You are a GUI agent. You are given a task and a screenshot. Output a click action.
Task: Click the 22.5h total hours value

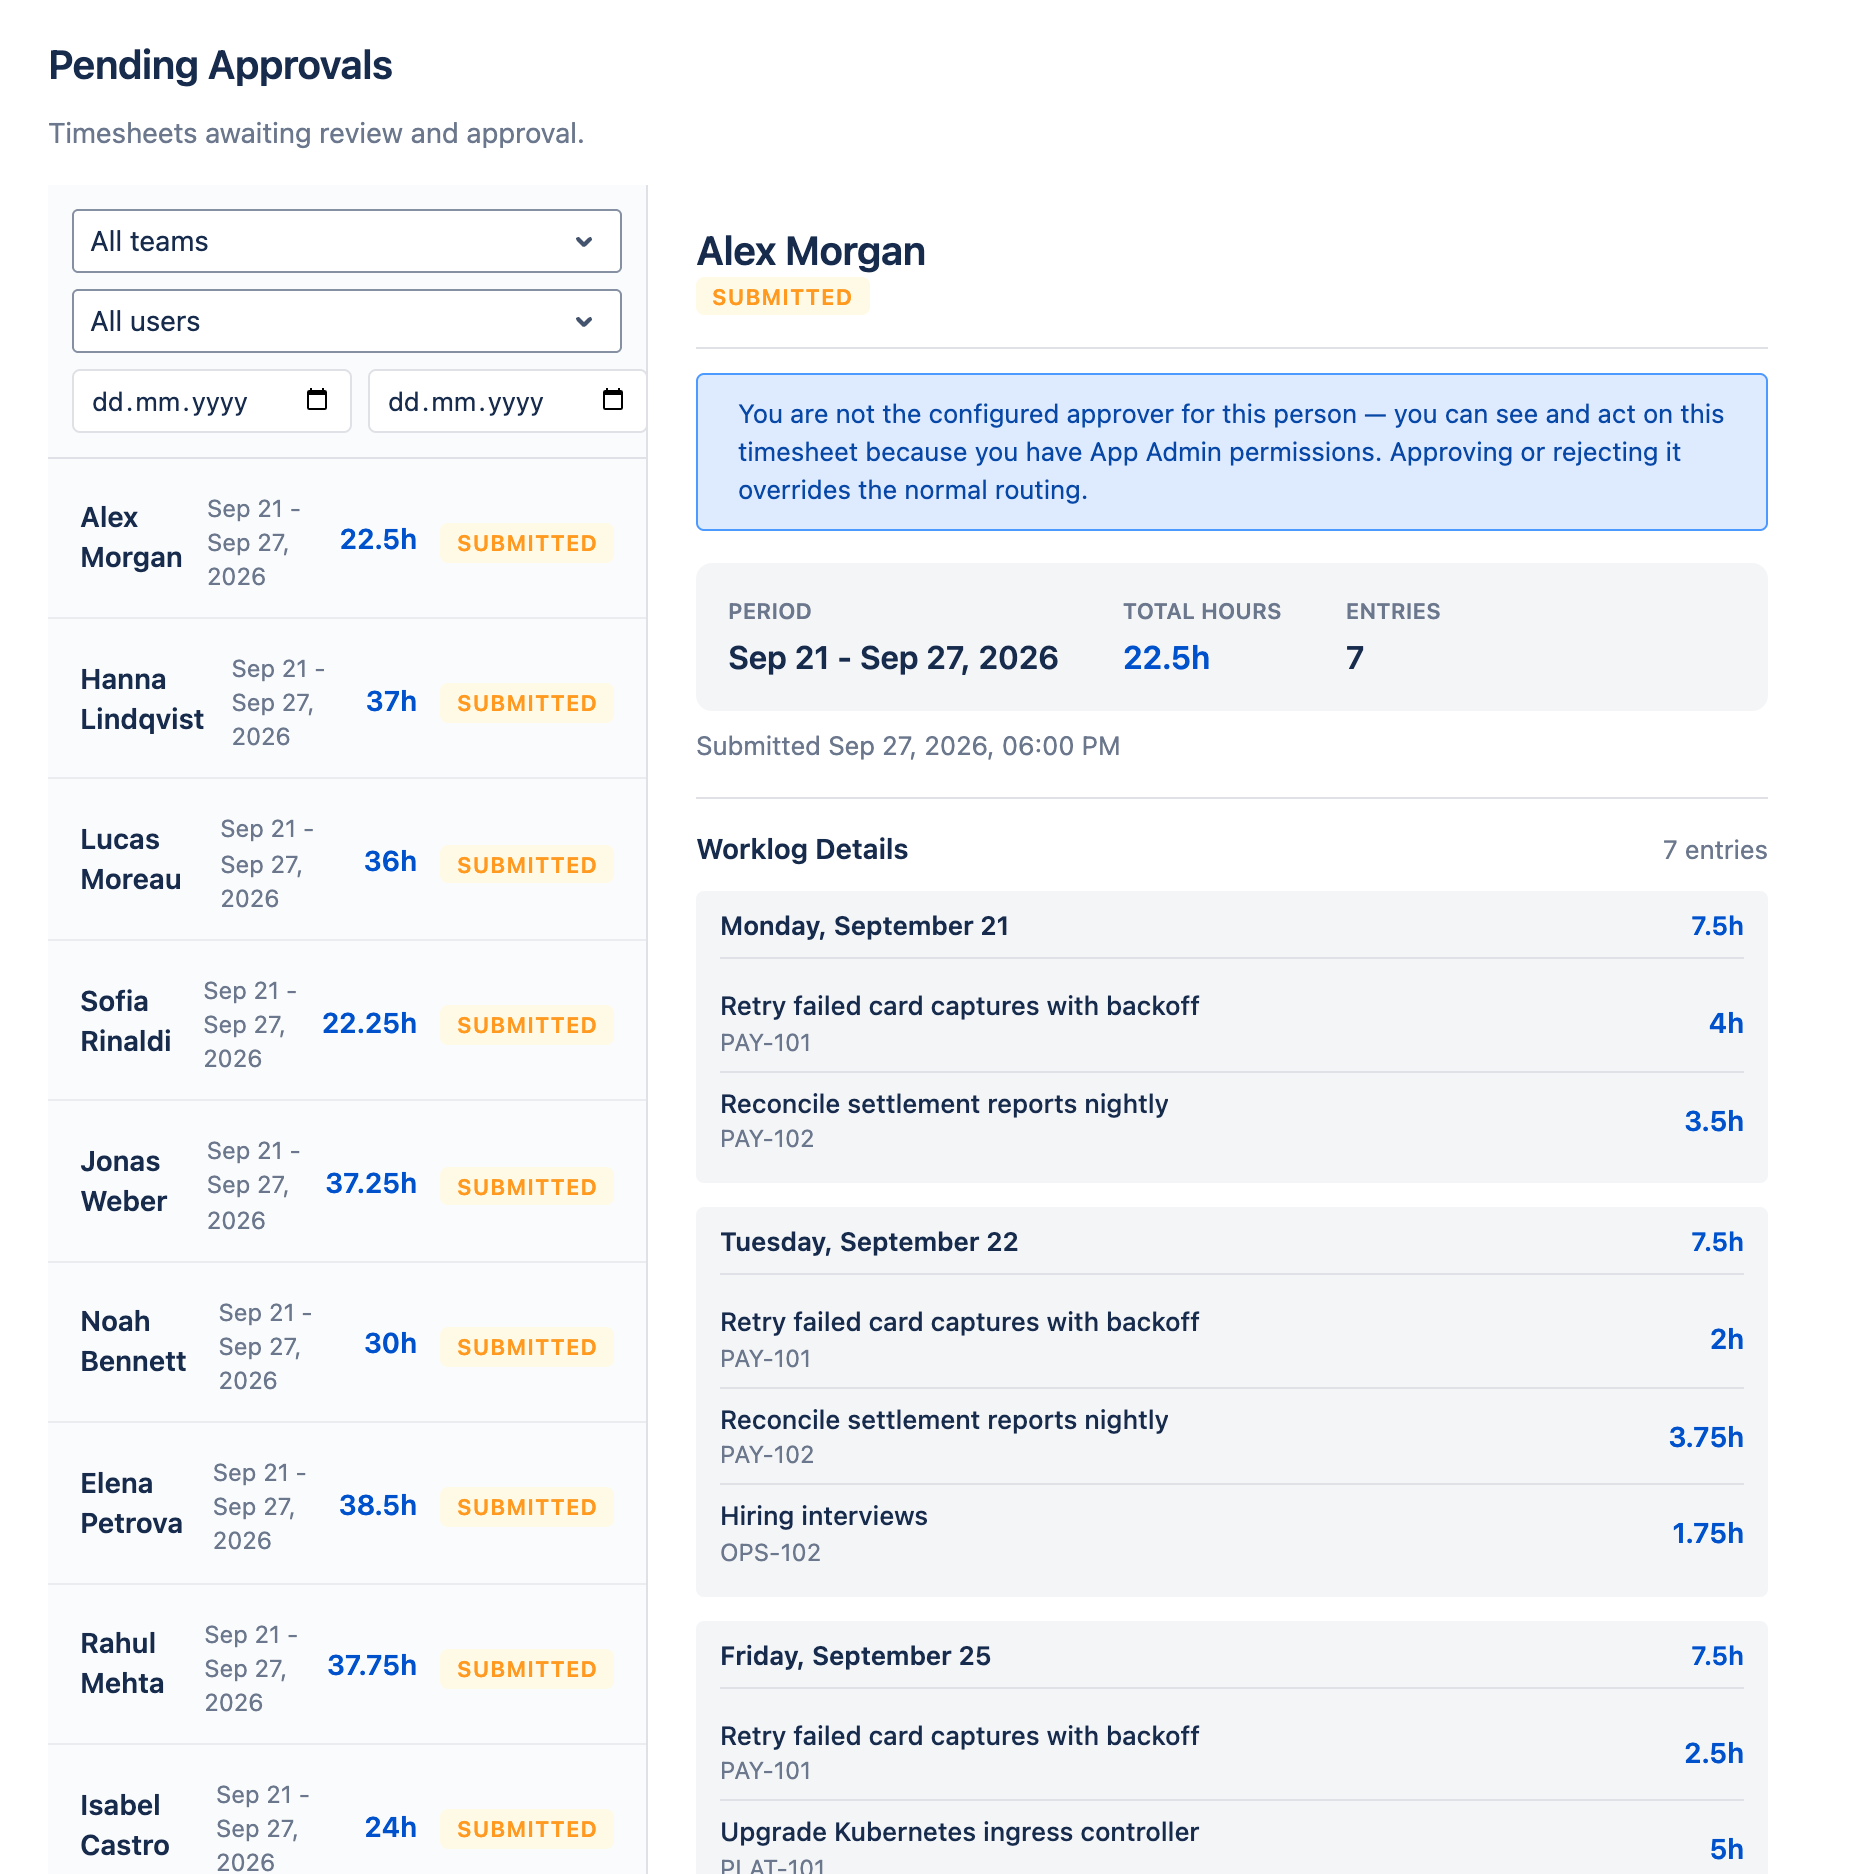point(1166,658)
